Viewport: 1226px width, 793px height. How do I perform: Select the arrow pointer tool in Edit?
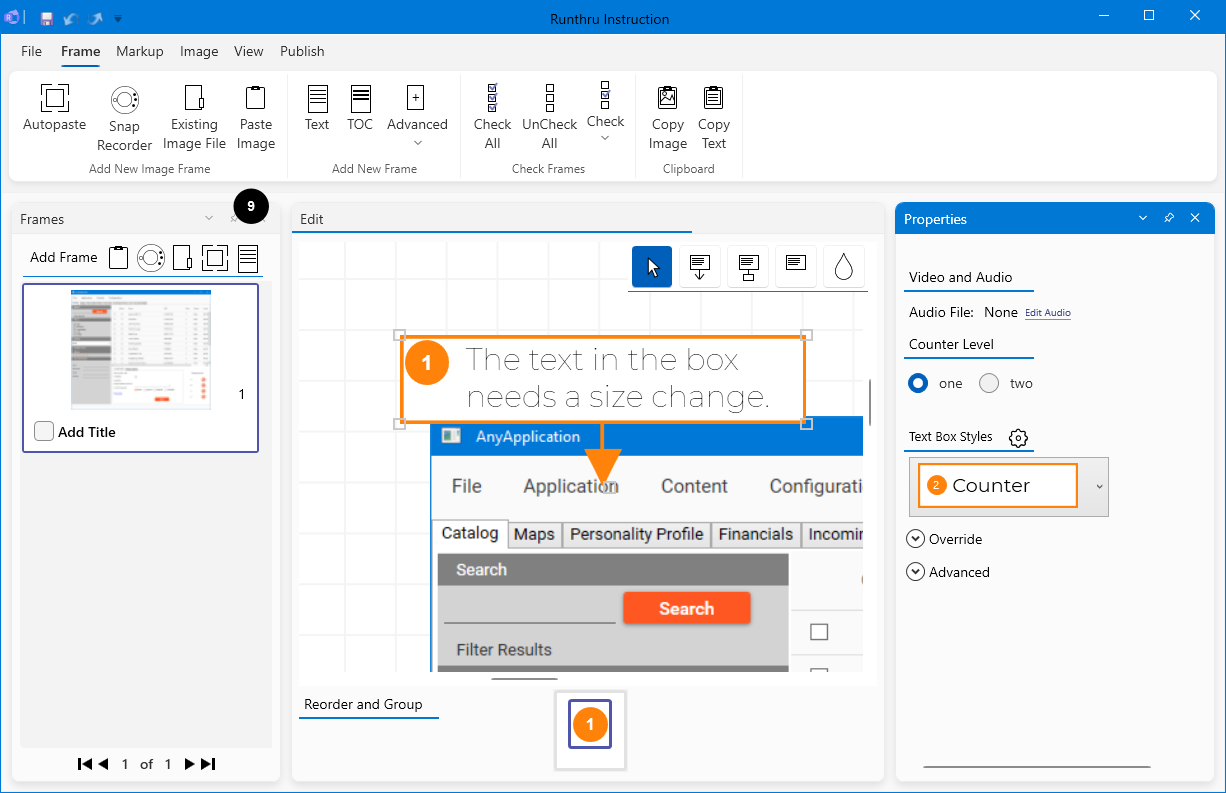coord(652,267)
